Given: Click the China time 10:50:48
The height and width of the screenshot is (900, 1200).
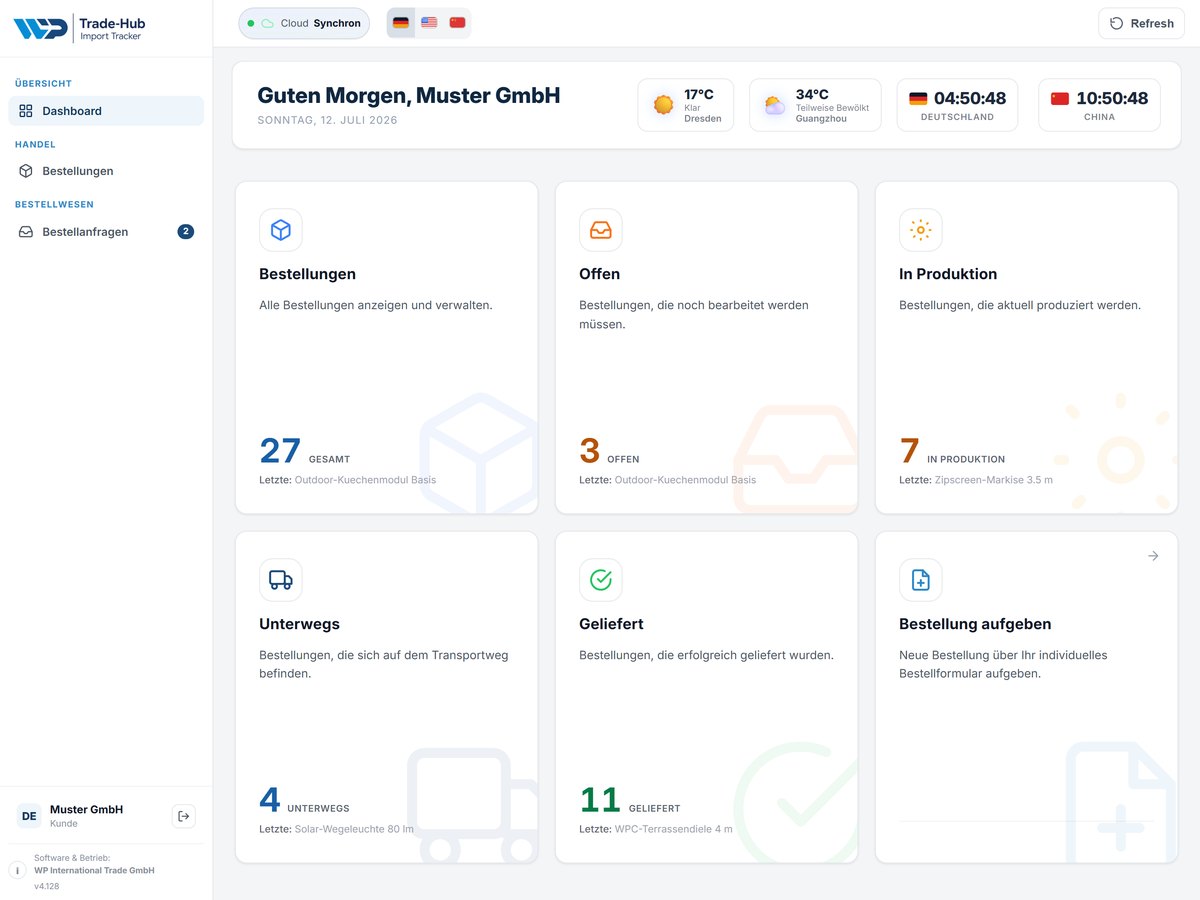Looking at the screenshot, I should (x=1112, y=98).
